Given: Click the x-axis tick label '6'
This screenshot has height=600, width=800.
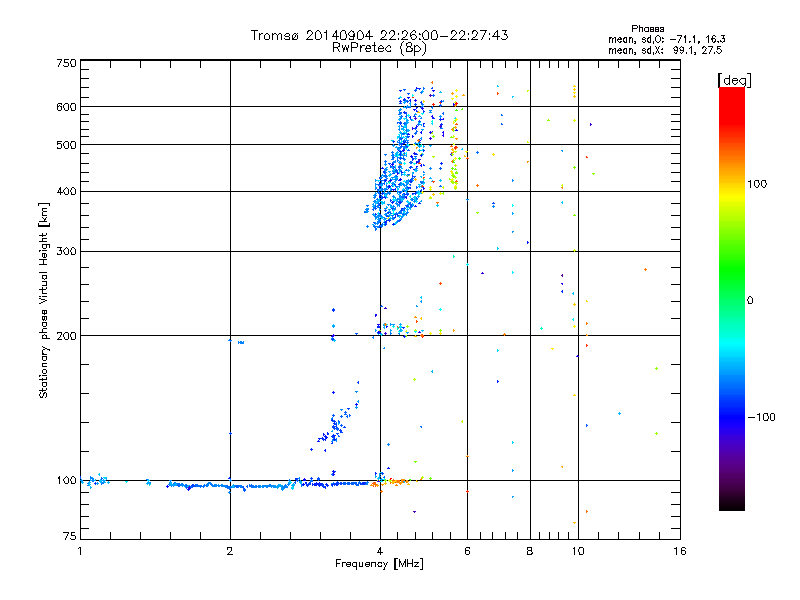Looking at the screenshot, I should [467, 551].
